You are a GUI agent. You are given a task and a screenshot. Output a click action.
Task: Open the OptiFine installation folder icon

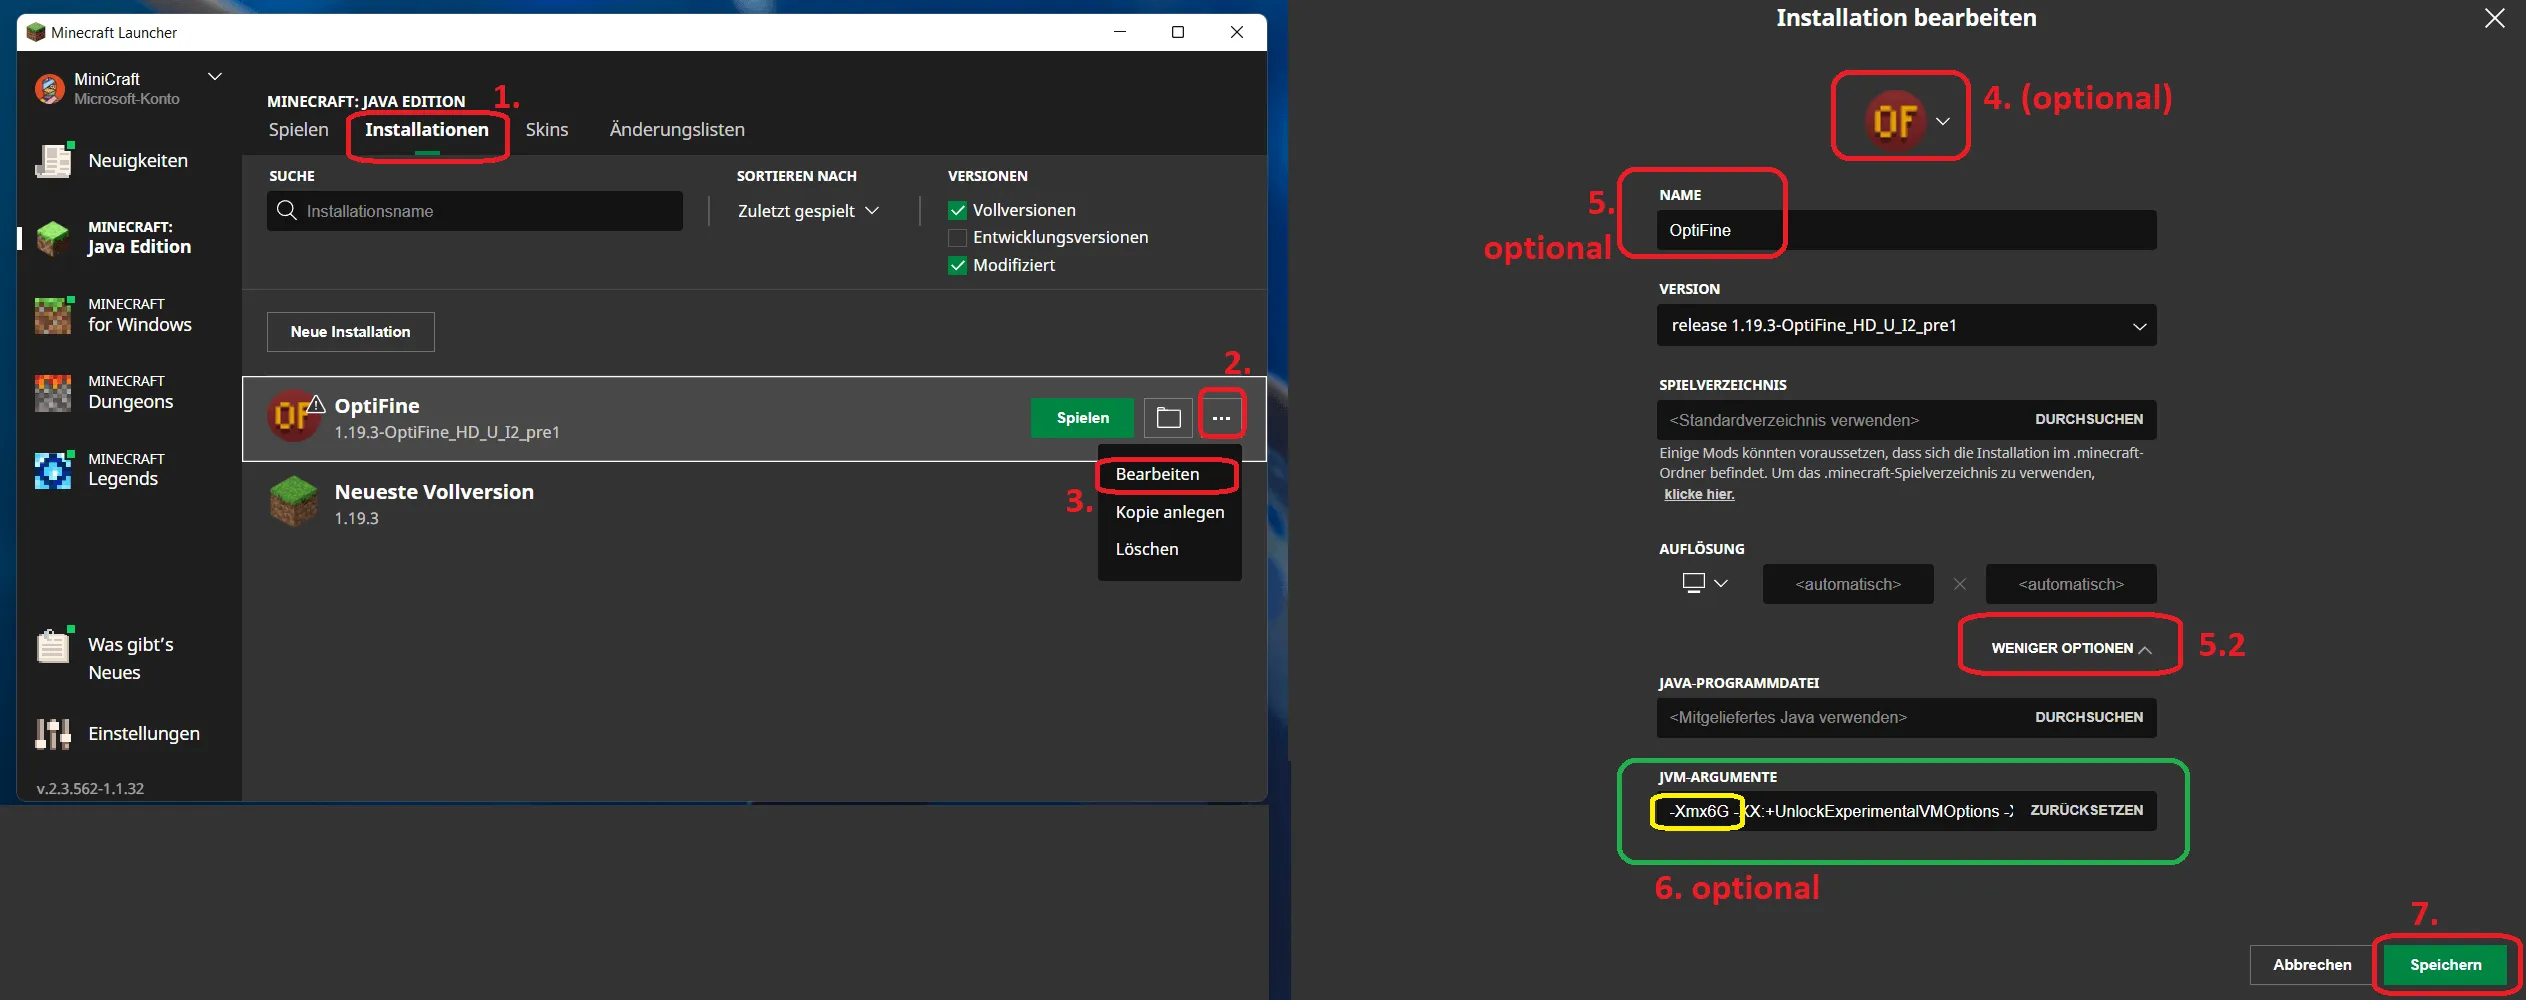[1168, 418]
